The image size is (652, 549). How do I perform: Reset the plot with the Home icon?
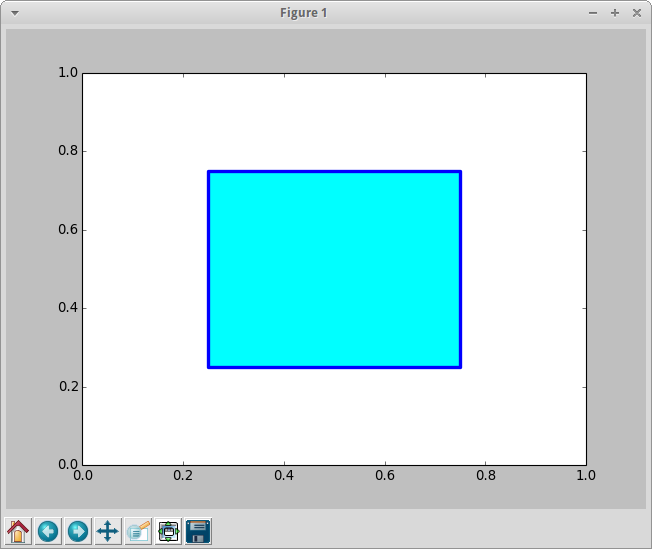pos(18,531)
